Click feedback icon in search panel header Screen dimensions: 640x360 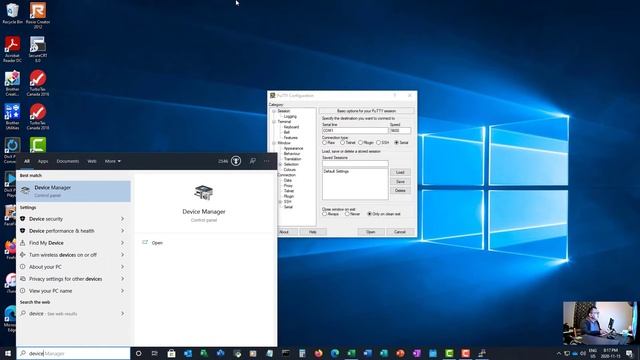[x=253, y=161]
